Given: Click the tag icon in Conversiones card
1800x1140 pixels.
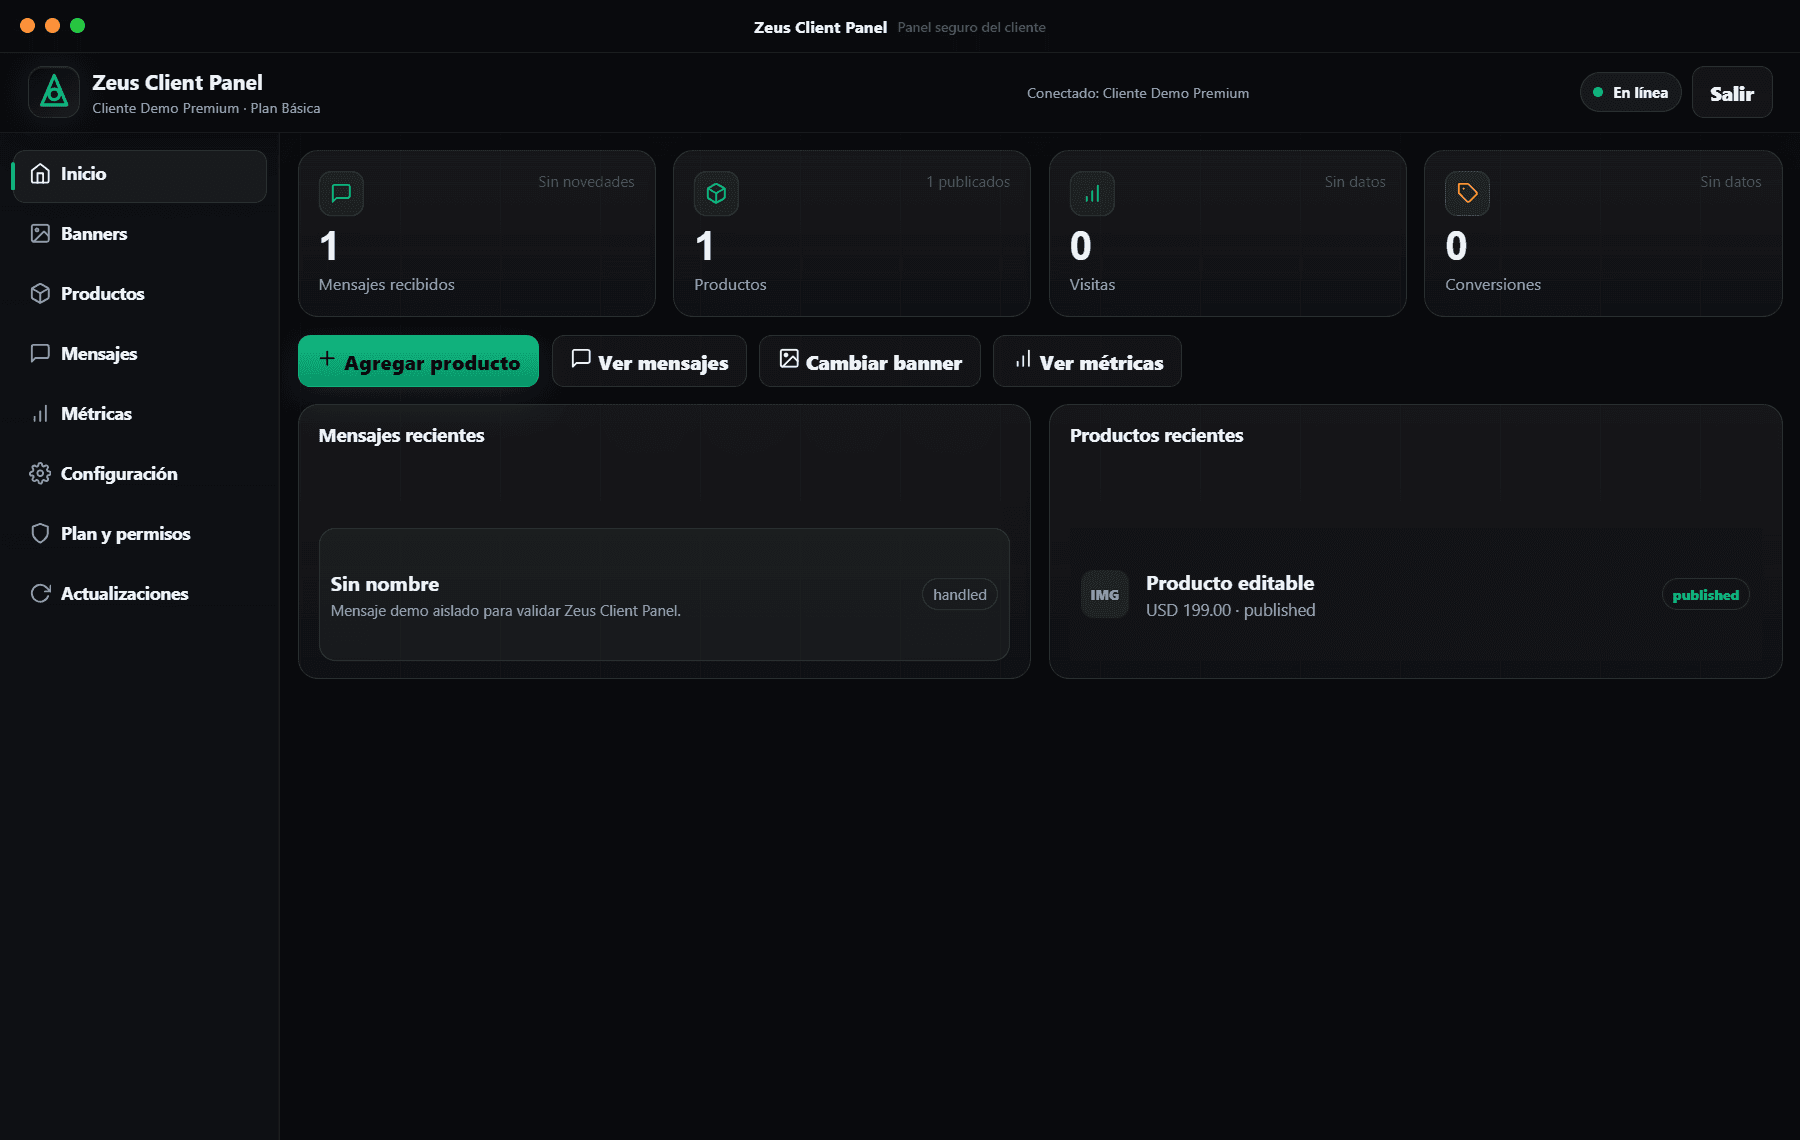Looking at the screenshot, I should pyautogui.click(x=1467, y=194).
